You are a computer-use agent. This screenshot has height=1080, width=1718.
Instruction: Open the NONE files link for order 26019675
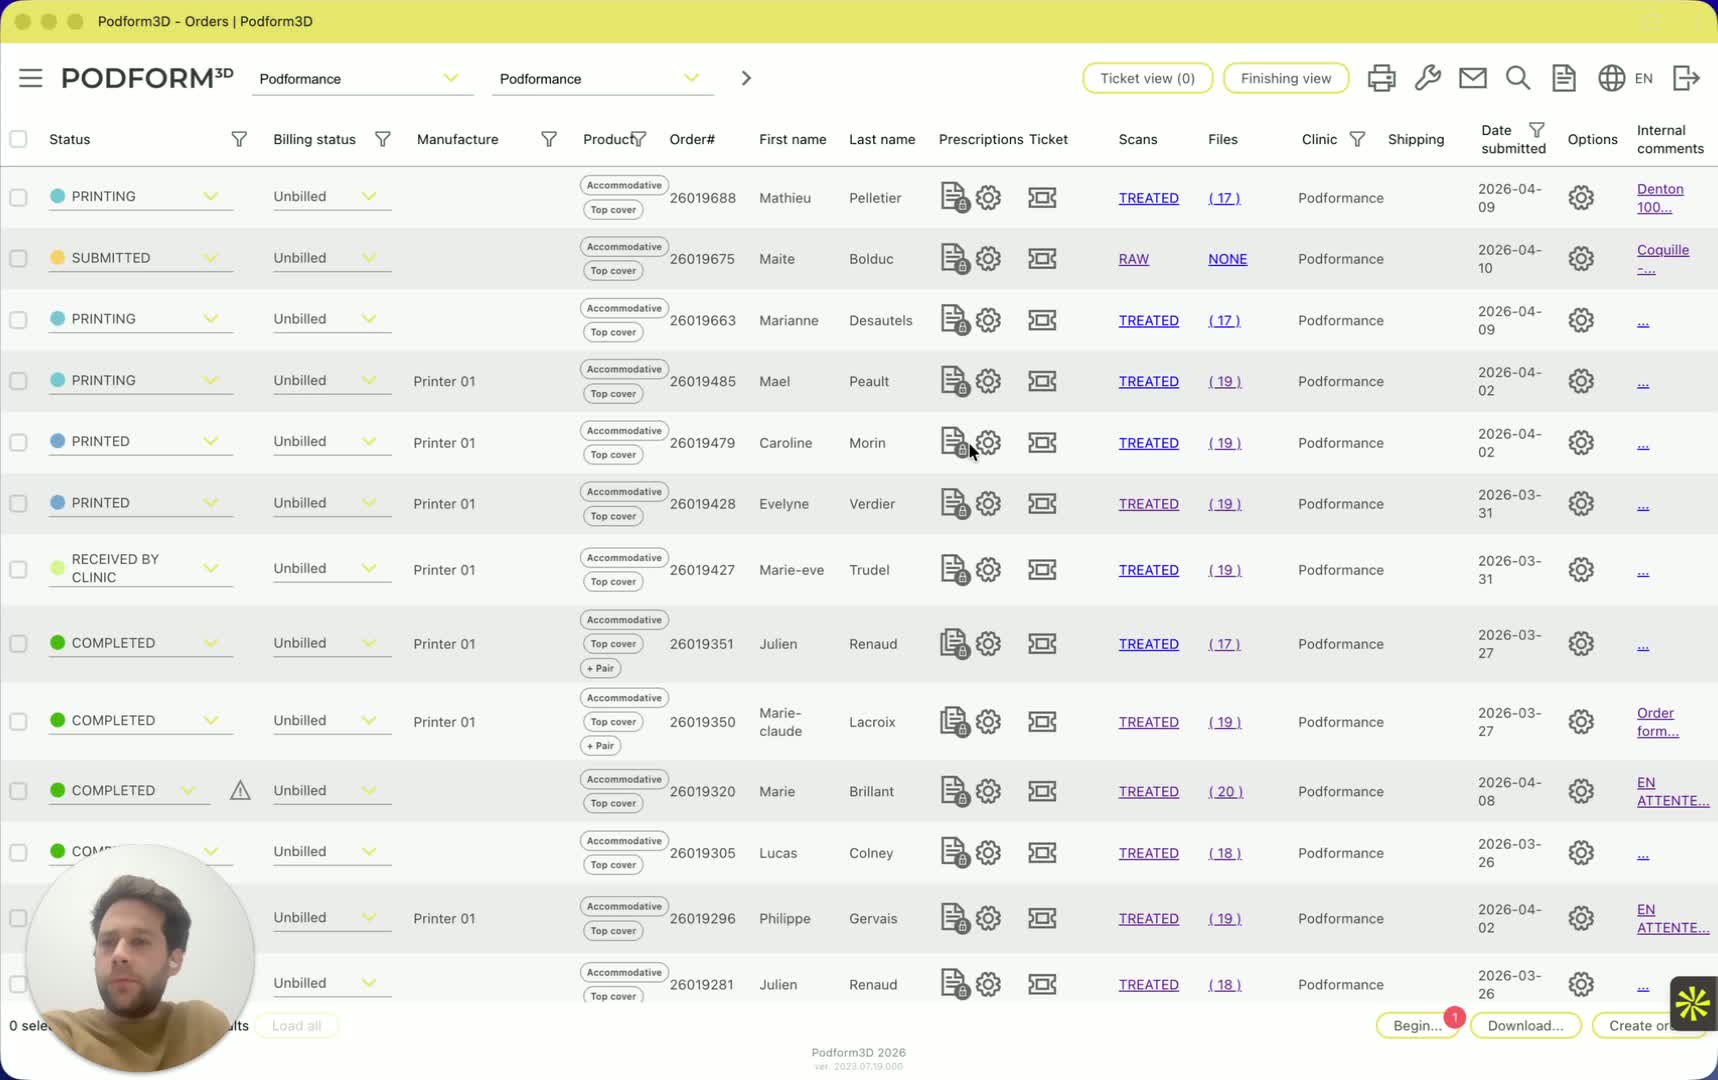(1227, 259)
